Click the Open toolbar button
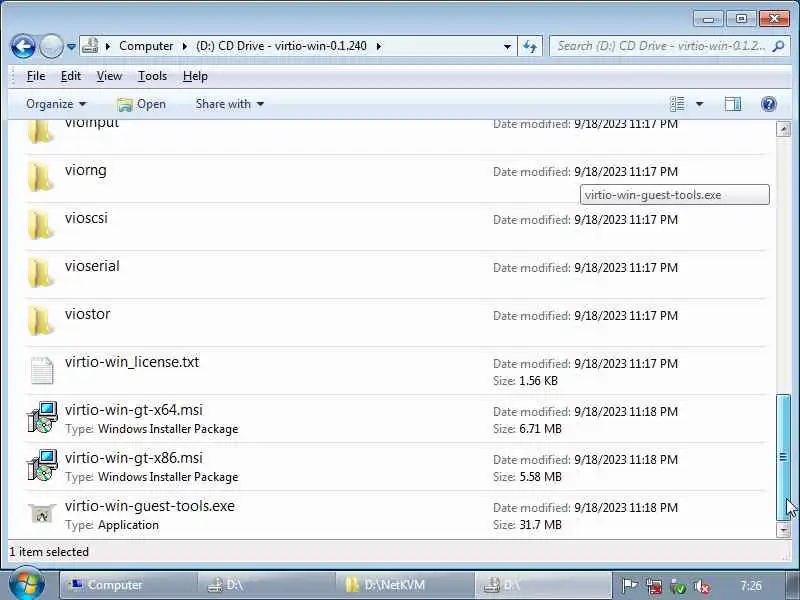This screenshot has width=800, height=600. pos(141,104)
